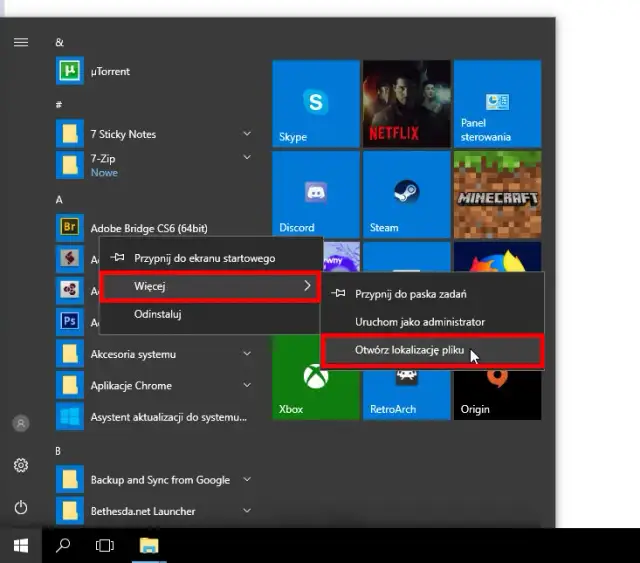Open taskbar Search magnifier
Screen dimensions: 640x563
coord(63,545)
